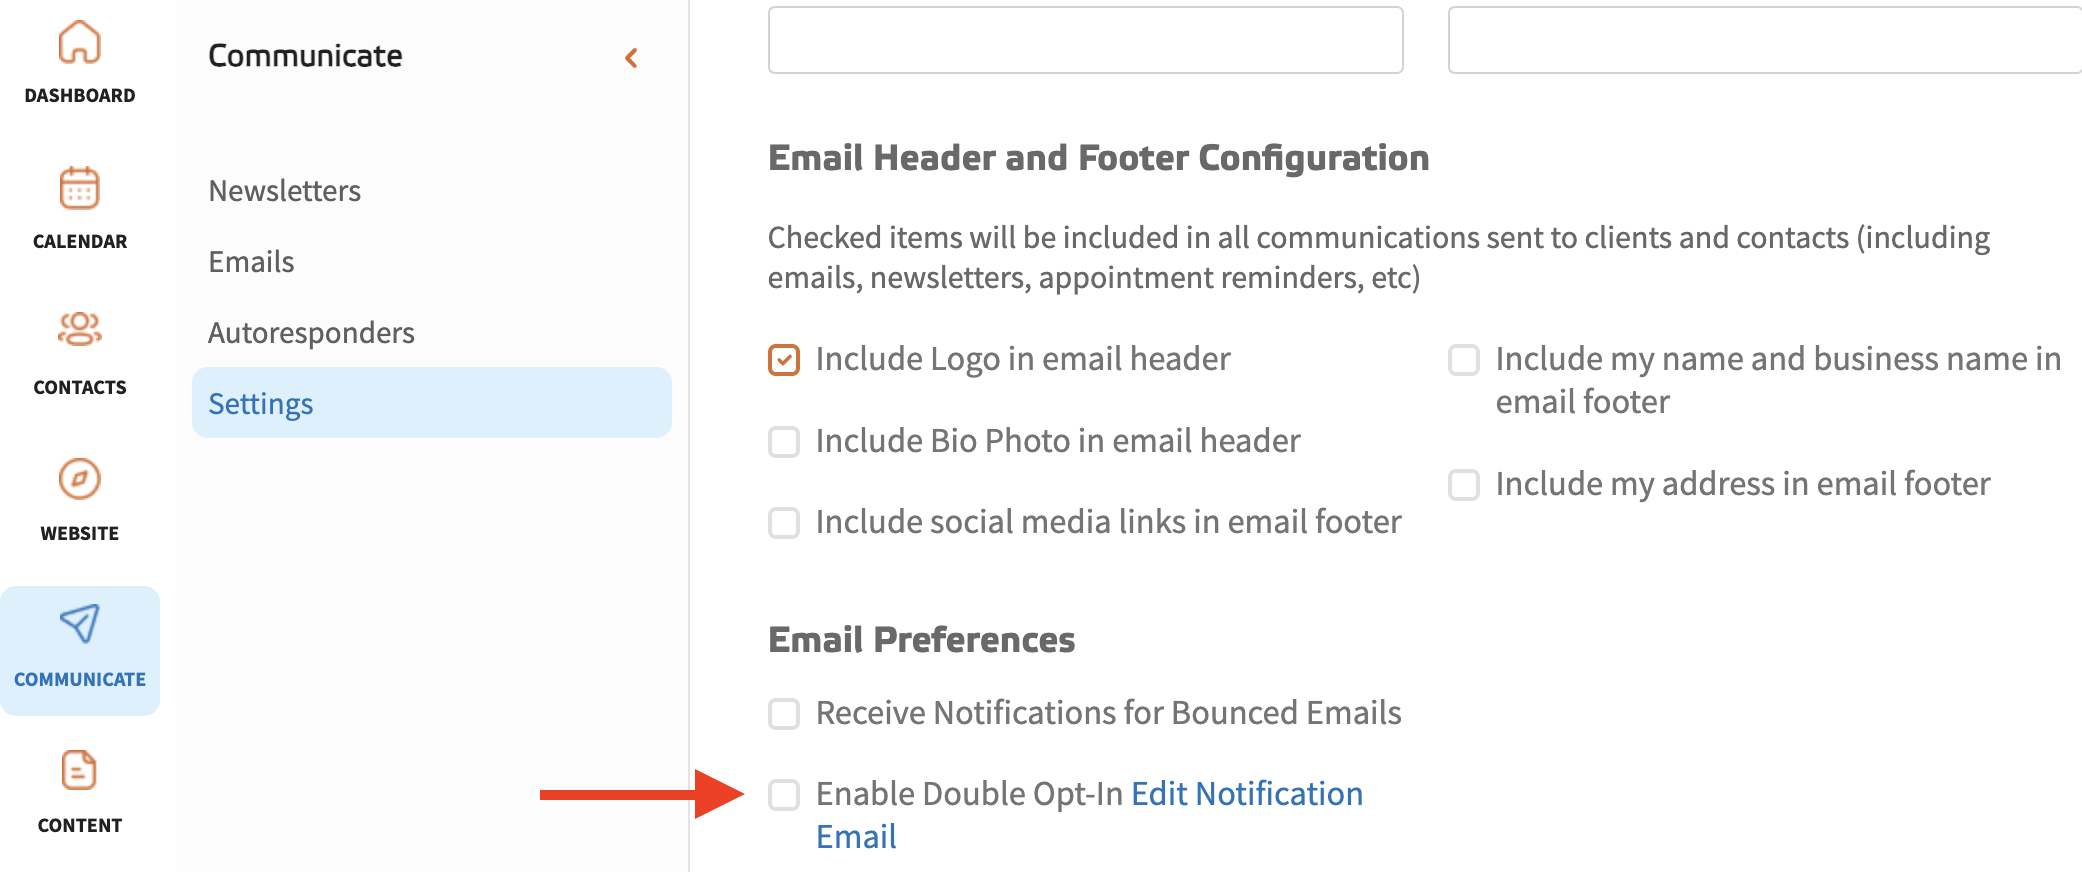2082x872 pixels.
Task: Select Settings in the Communicate menu
Action: 261,404
